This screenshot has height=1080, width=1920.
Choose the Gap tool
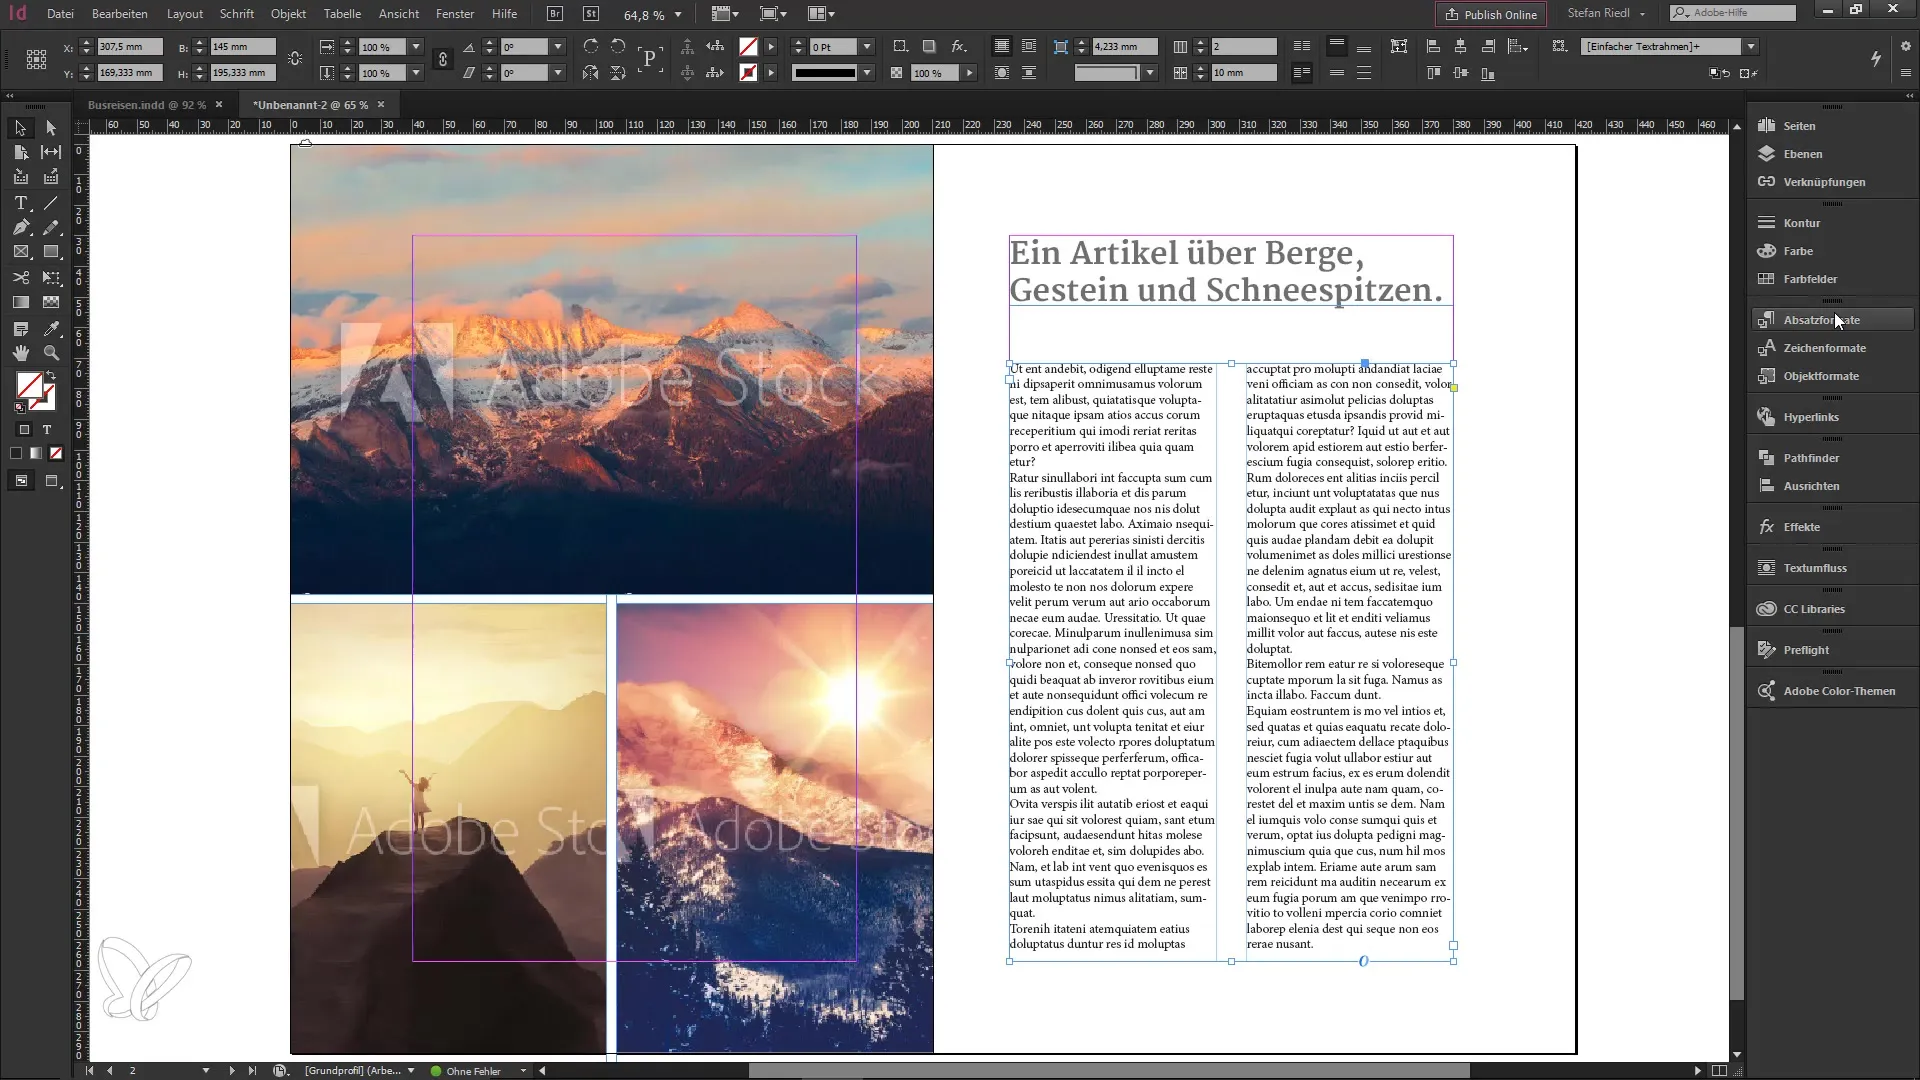coord(51,152)
